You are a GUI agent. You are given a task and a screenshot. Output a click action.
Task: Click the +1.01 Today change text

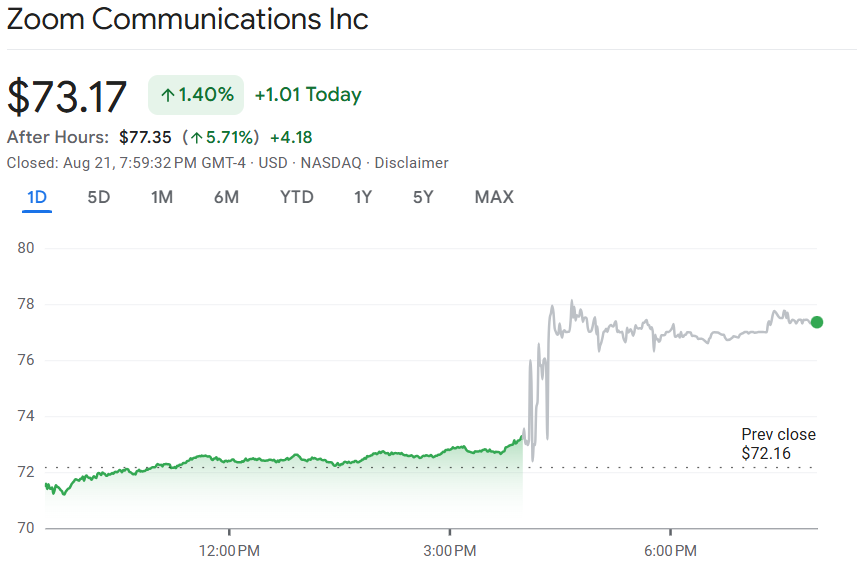coord(308,95)
